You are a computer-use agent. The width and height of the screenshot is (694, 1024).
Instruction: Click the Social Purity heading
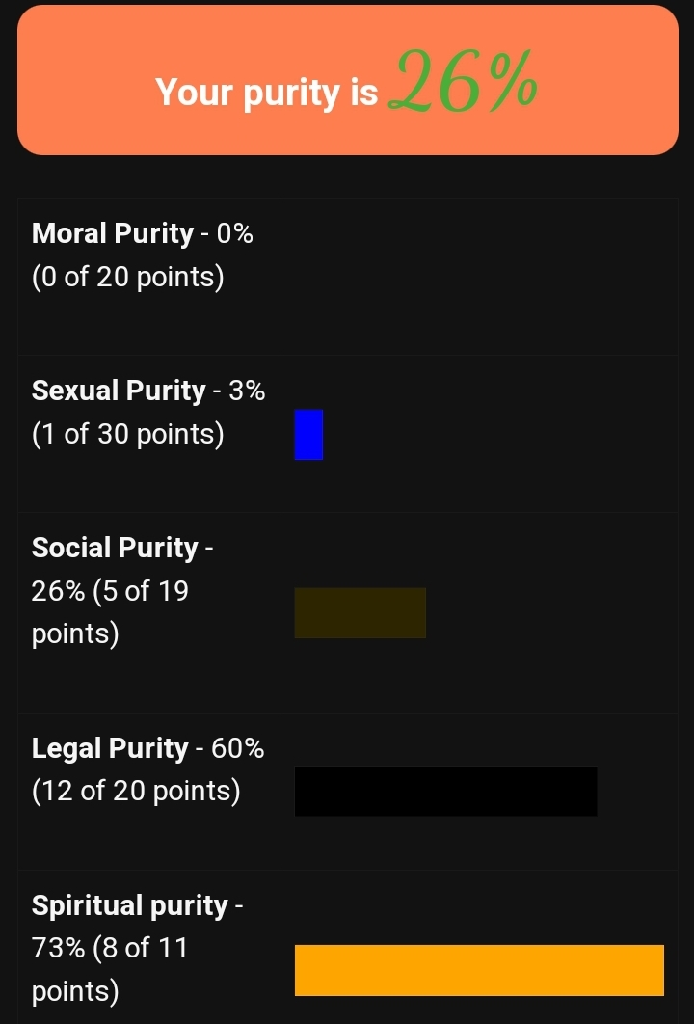click(115, 547)
